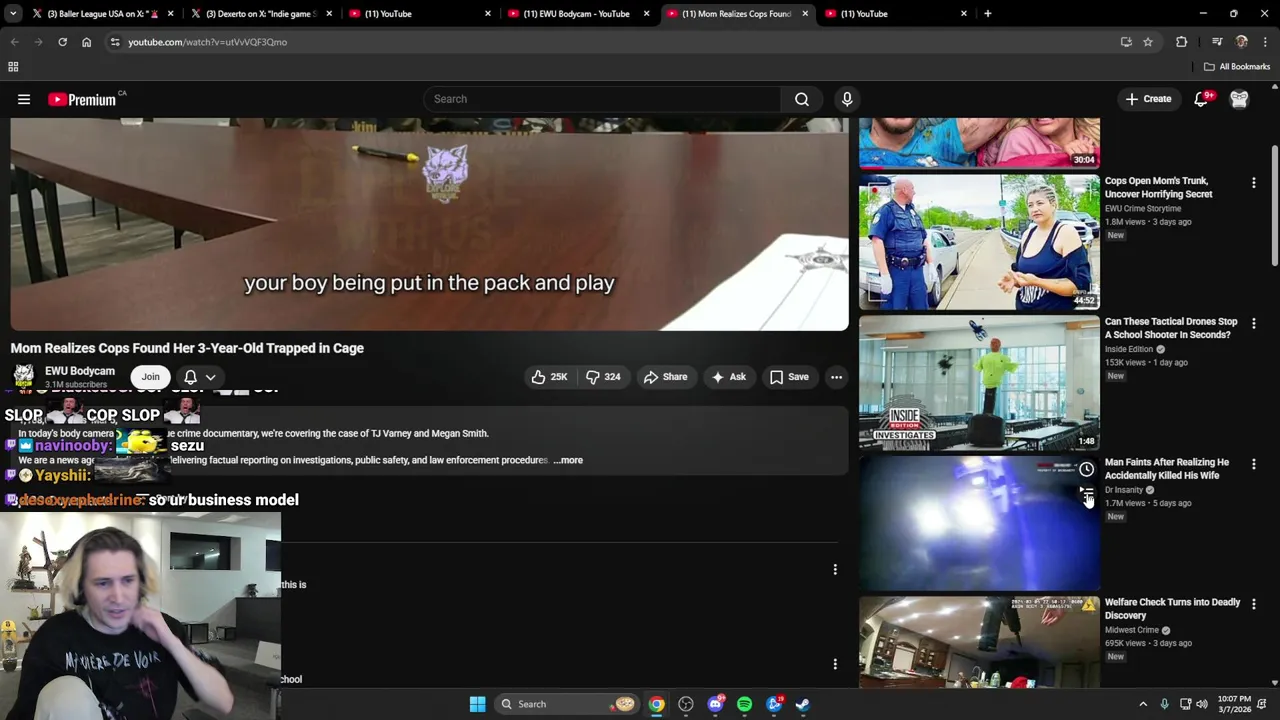Go to browser home page

click(86, 42)
